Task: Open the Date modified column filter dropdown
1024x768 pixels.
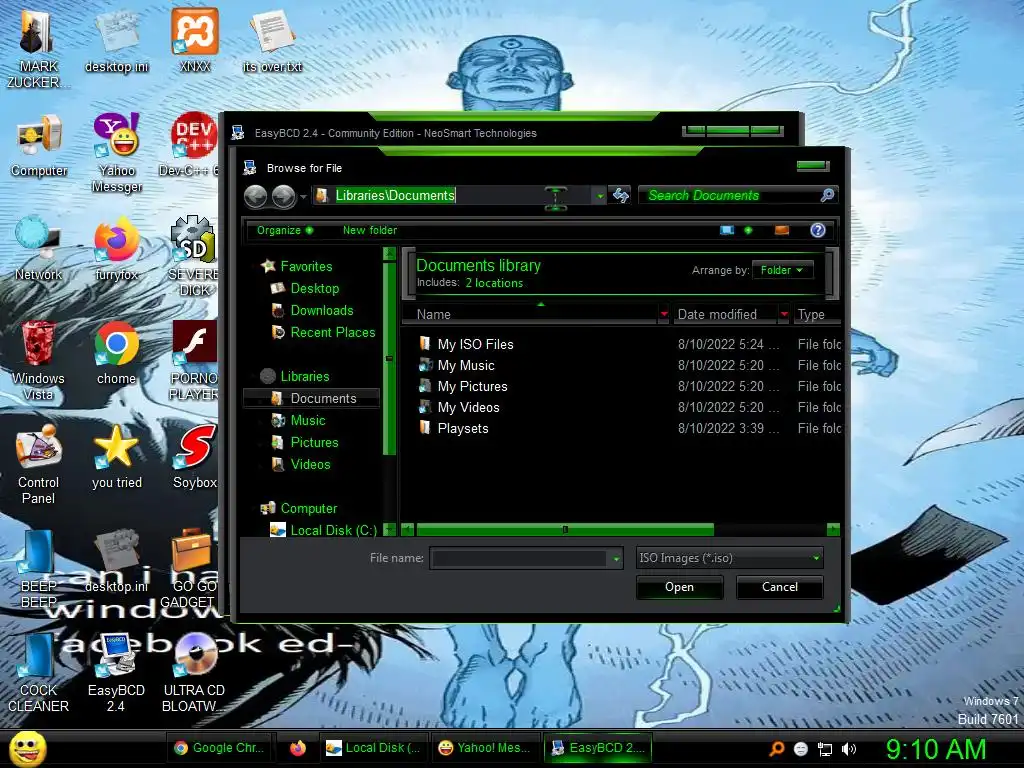Action: [x=784, y=314]
